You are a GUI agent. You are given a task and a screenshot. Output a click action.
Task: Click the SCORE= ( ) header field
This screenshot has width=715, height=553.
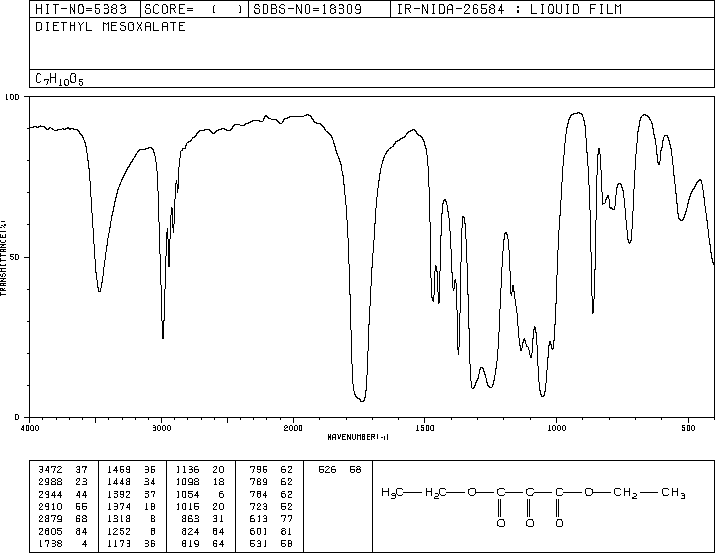[x=194, y=9]
